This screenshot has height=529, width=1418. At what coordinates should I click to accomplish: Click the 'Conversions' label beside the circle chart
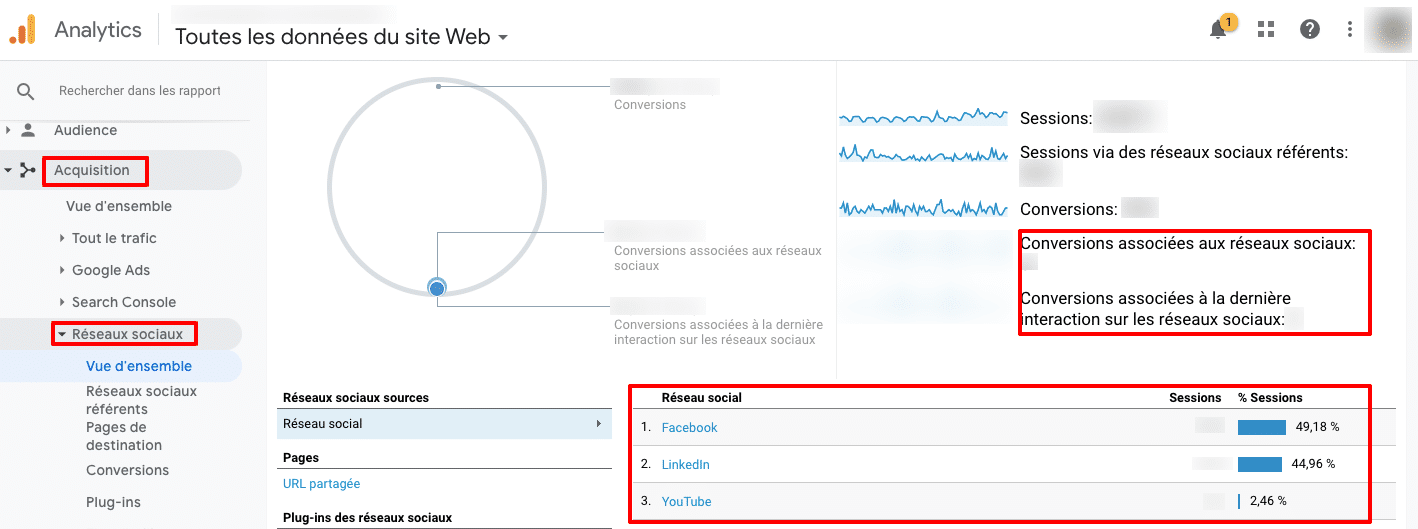[x=650, y=105]
